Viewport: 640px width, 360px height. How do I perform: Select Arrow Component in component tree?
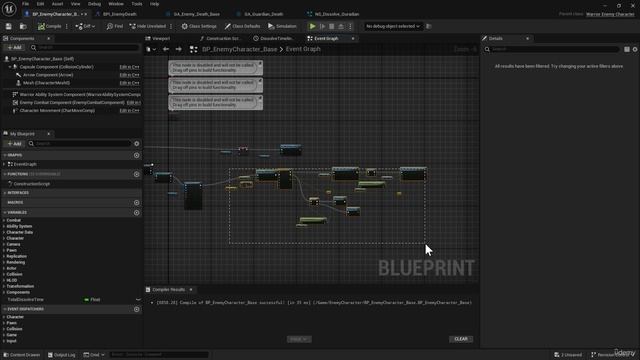(48, 75)
